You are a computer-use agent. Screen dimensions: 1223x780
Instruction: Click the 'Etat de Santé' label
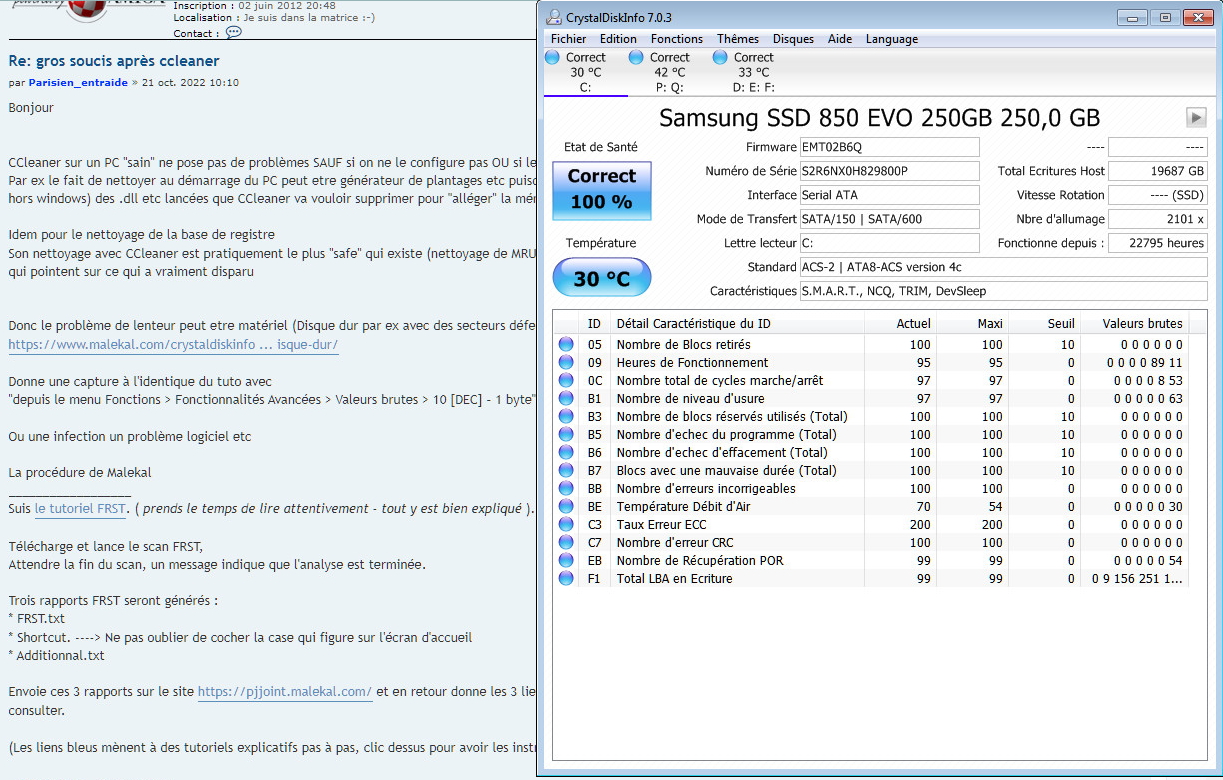pos(601,147)
